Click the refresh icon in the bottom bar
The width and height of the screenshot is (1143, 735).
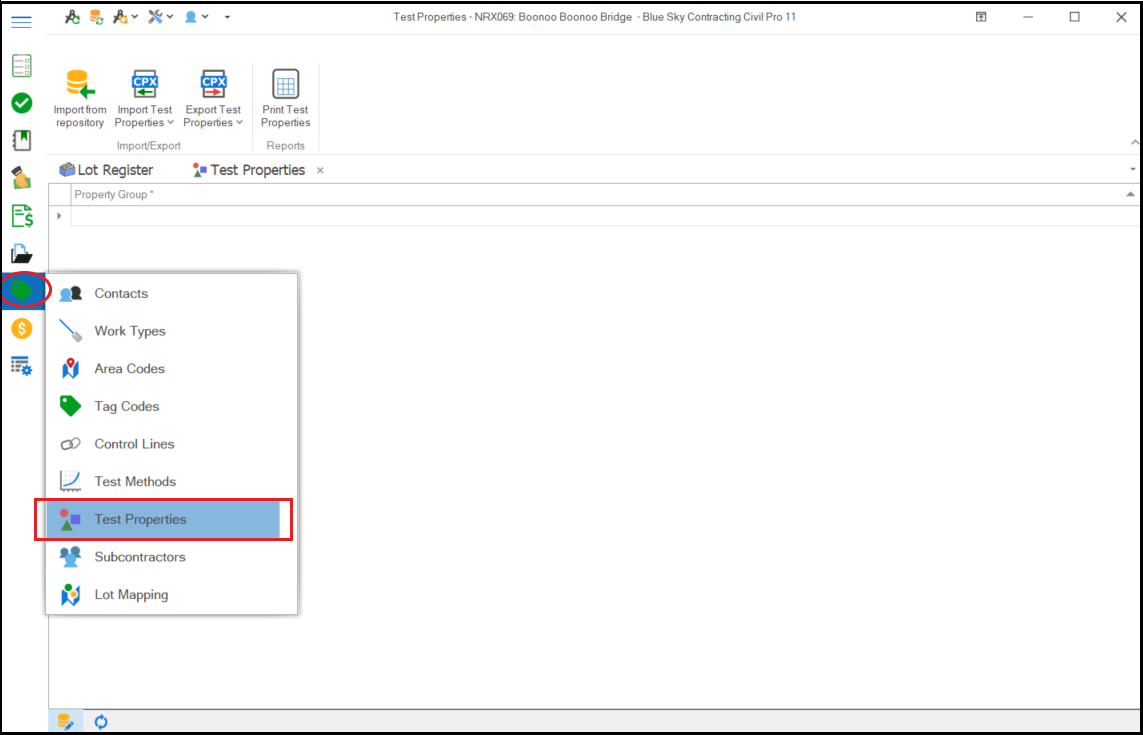coord(101,722)
